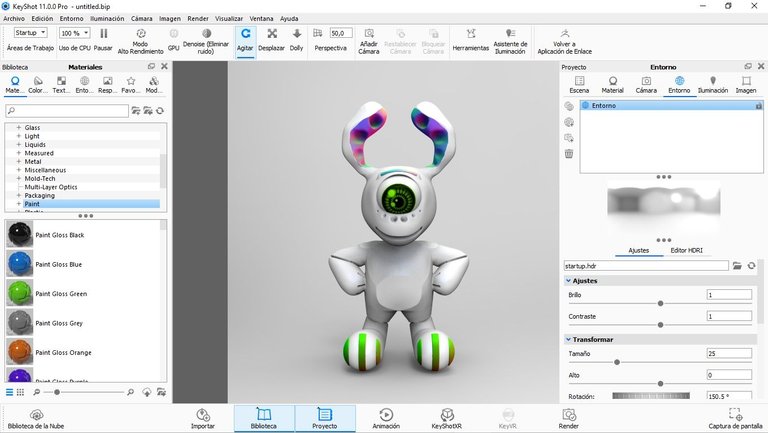Toggle the Biblioteca panel button
This screenshot has width=768, height=433.
click(x=264, y=419)
